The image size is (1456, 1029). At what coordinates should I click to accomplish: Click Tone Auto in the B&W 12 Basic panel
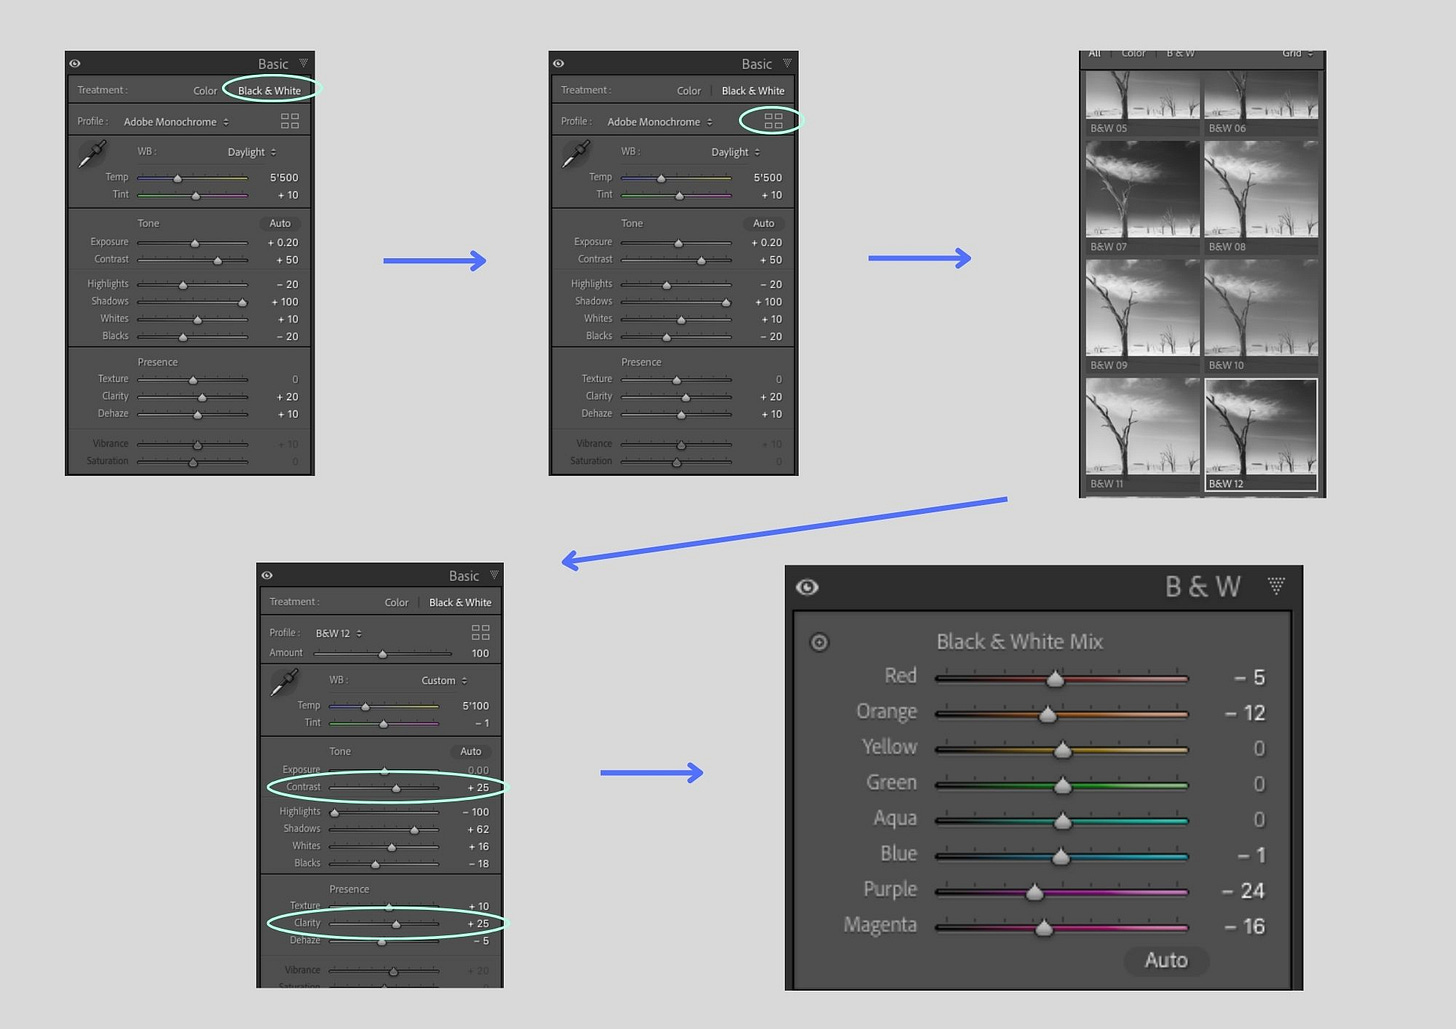click(471, 751)
